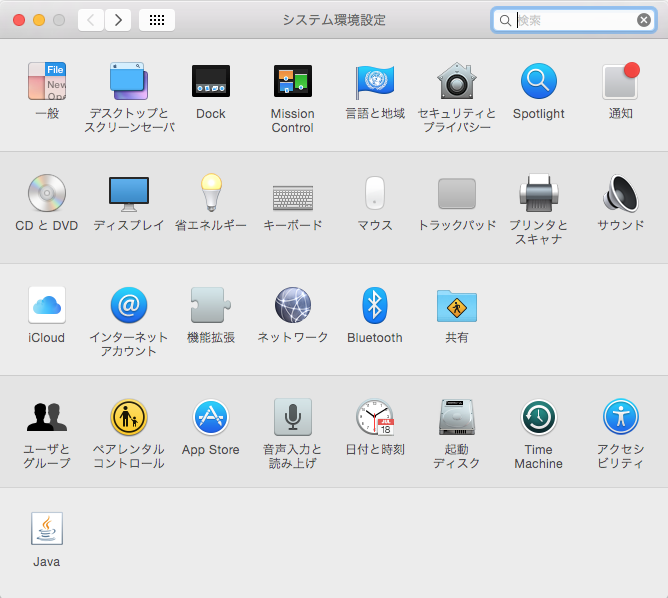Open ネットワーク (Network) globe icon
The width and height of the screenshot is (668, 598).
[x=293, y=305]
